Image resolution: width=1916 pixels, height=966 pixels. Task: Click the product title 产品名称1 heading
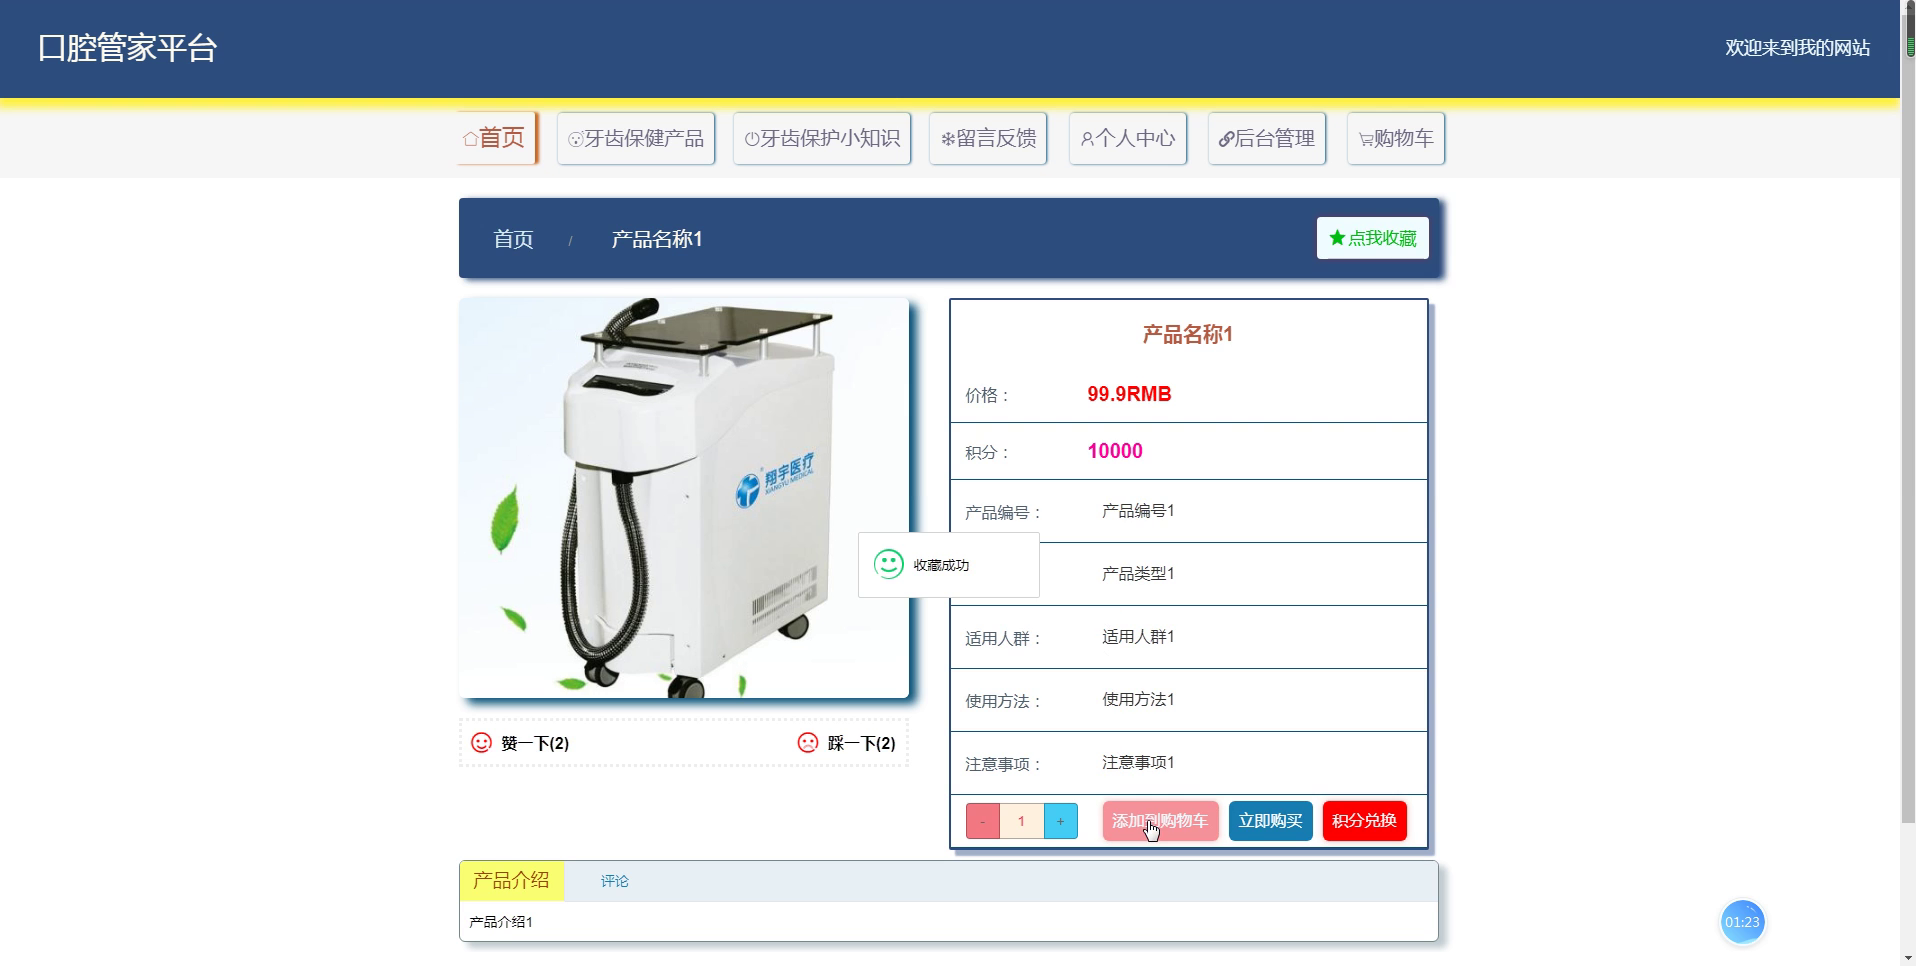1188,335
